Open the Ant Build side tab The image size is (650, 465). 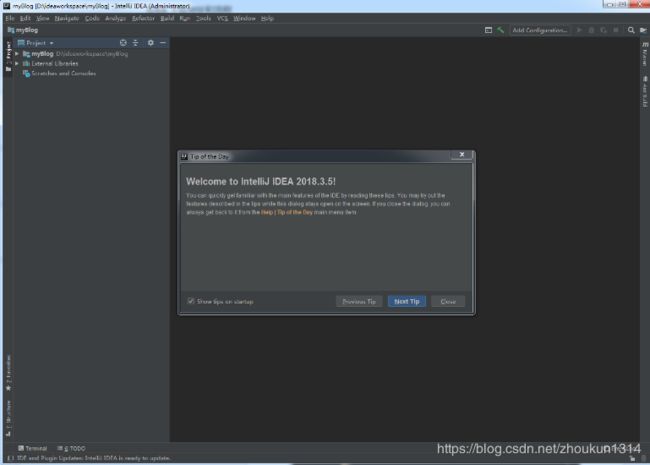tap(645, 92)
